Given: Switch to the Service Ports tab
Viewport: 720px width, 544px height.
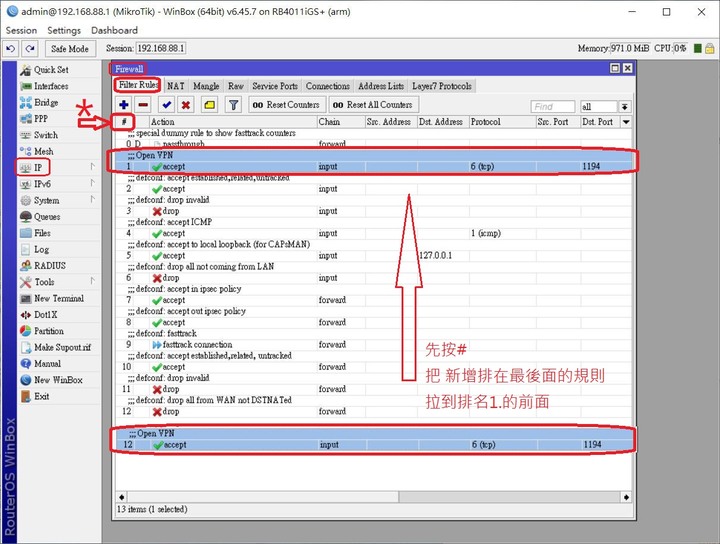Looking at the screenshot, I should [x=275, y=86].
